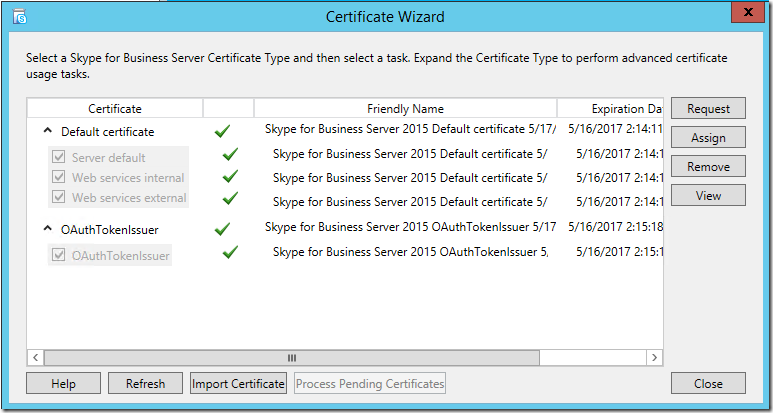This screenshot has height=413, width=773.
Task: Click the horizontal scrollbar left arrow
Action: point(35,357)
